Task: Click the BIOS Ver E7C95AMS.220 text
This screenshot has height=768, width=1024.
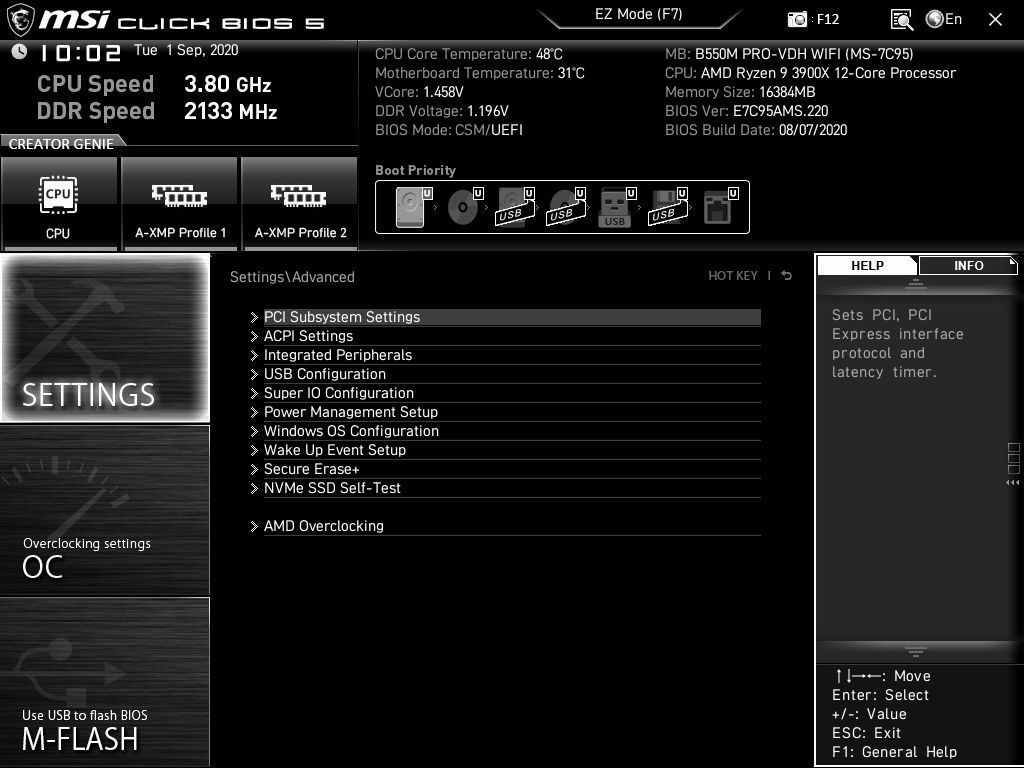Action: coord(746,111)
